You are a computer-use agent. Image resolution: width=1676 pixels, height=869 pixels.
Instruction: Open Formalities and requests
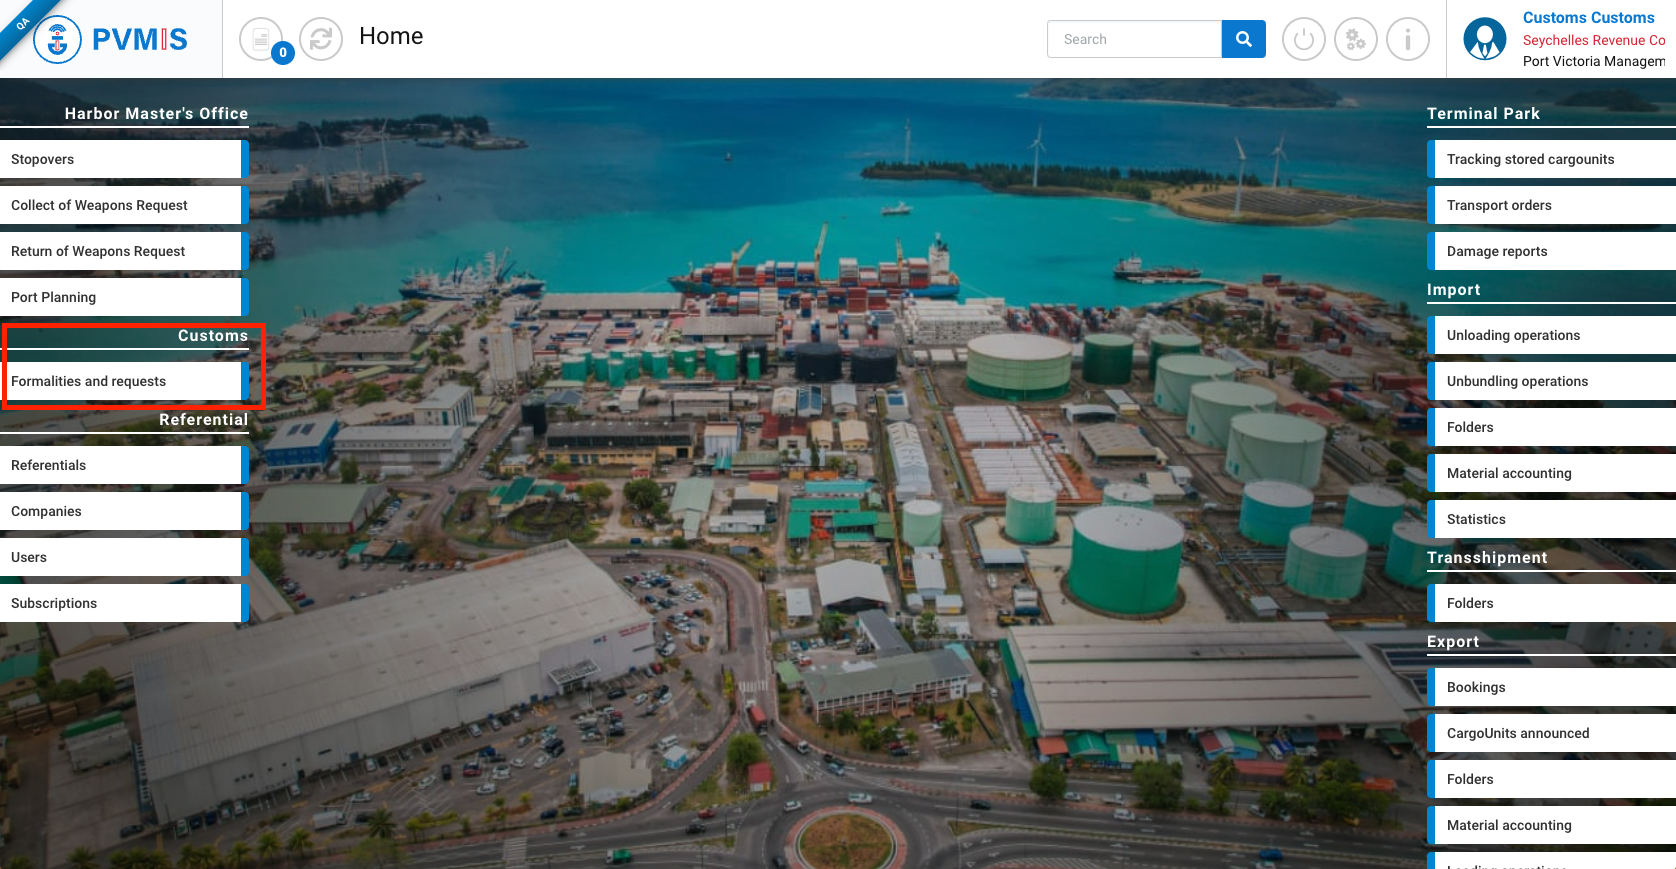[120, 382]
